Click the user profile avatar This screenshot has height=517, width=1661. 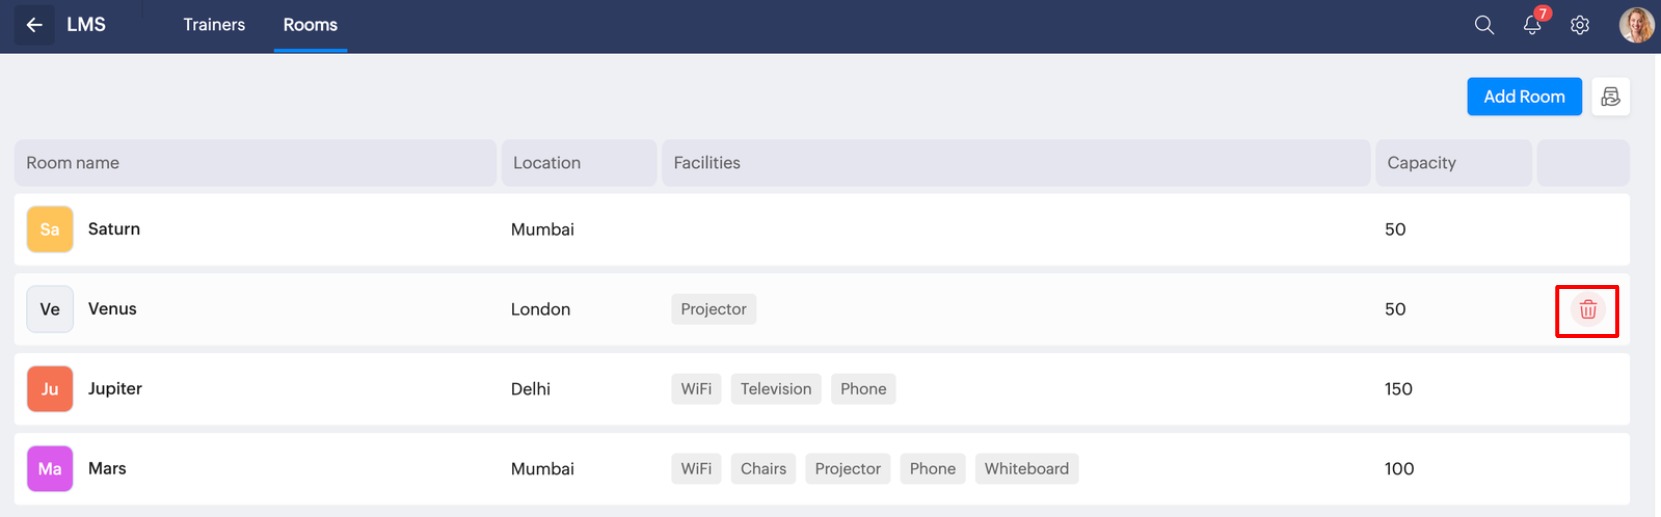click(1636, 25)
